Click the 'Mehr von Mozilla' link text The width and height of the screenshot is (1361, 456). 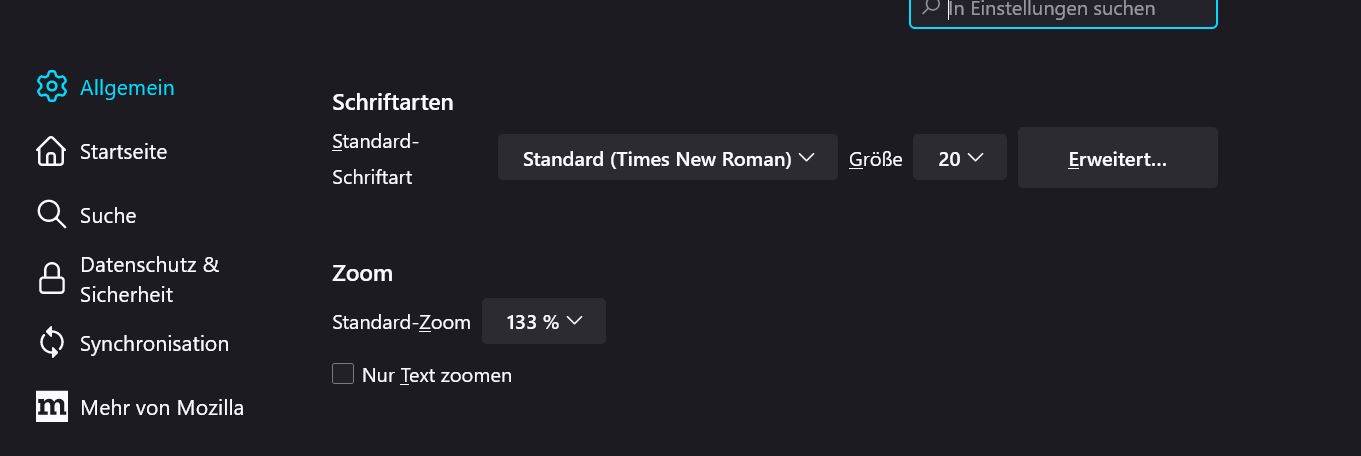162,408
